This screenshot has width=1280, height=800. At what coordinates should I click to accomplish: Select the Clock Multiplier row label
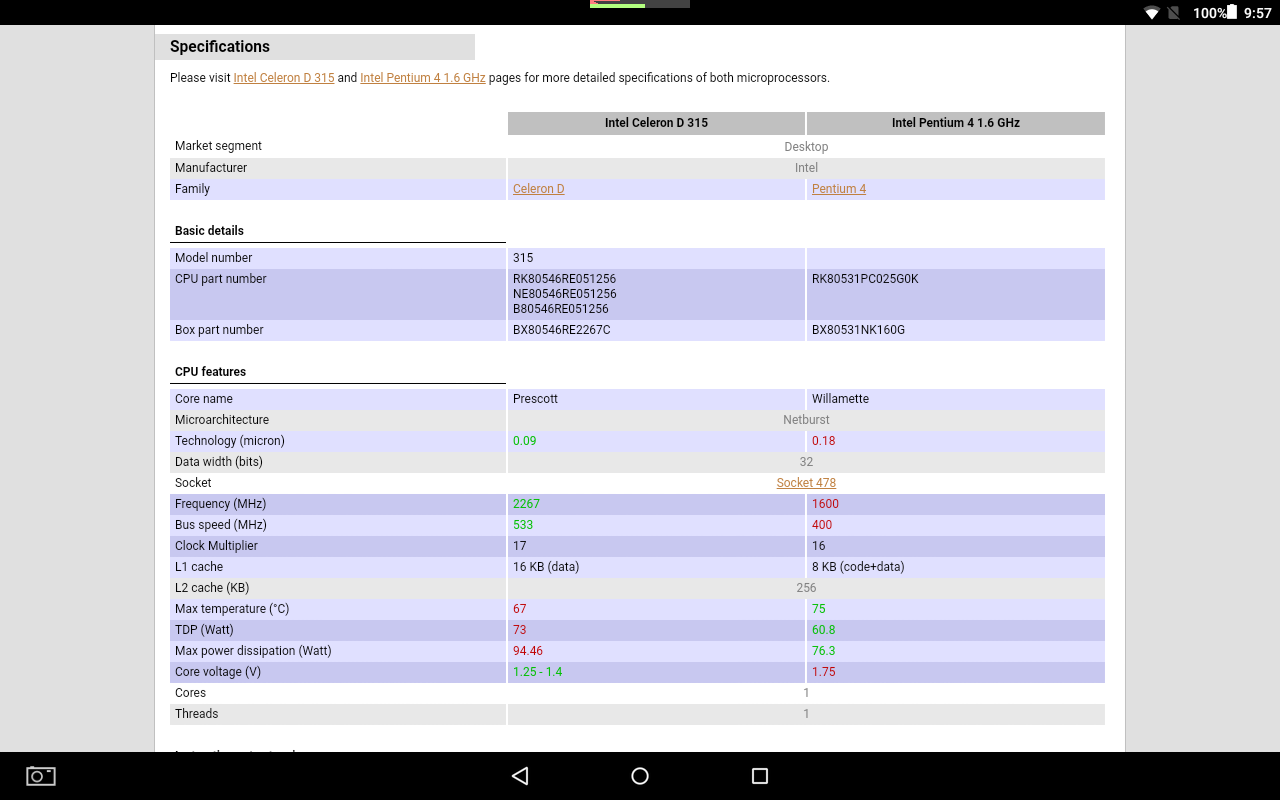[216, 546]
